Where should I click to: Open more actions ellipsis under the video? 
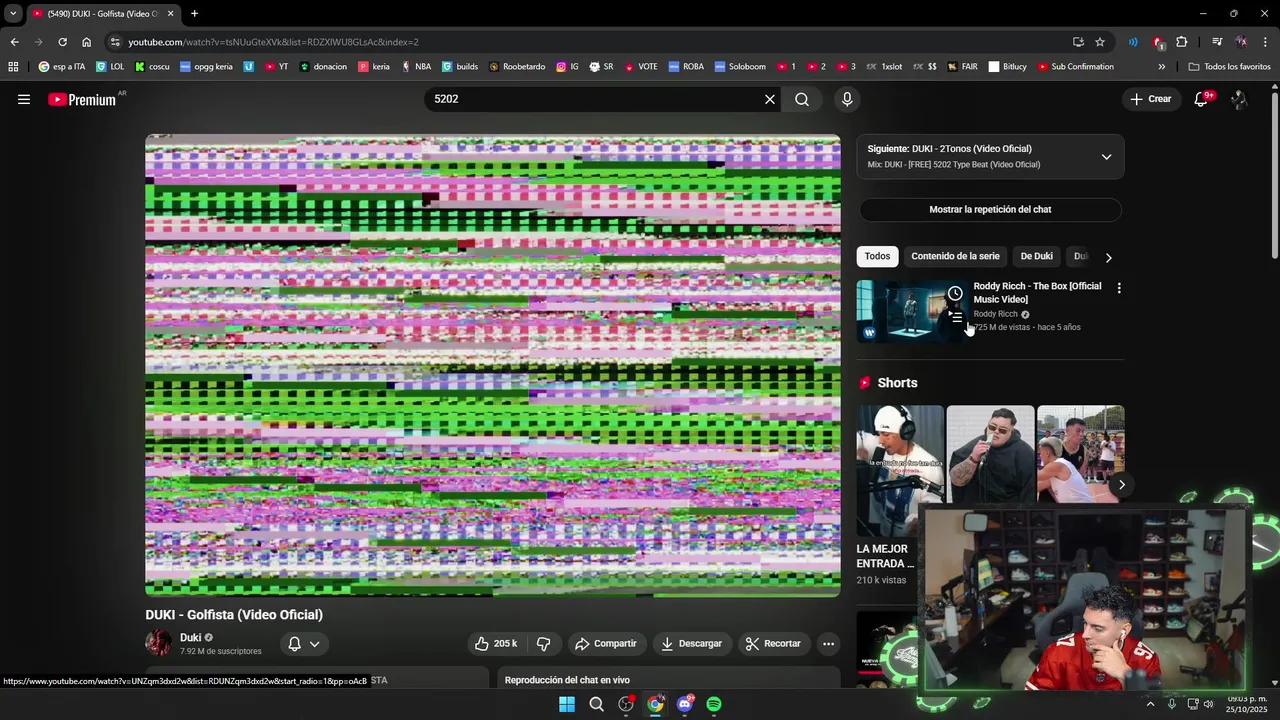[828, 644]
